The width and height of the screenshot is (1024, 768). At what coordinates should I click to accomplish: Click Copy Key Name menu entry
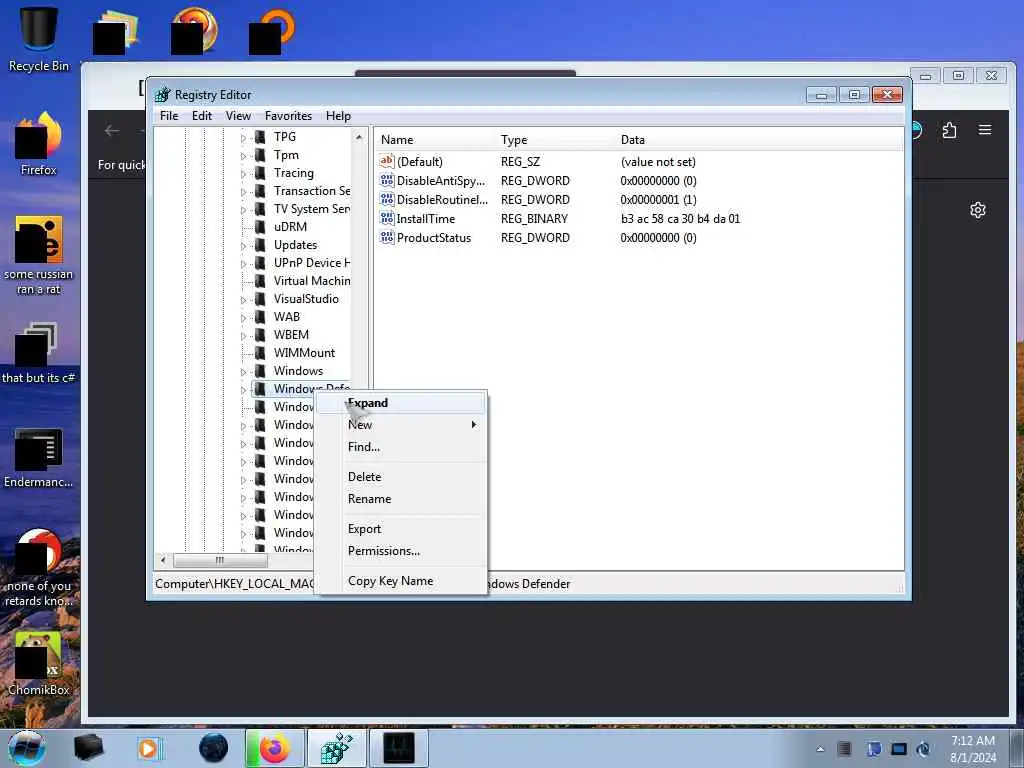(401, 581)
